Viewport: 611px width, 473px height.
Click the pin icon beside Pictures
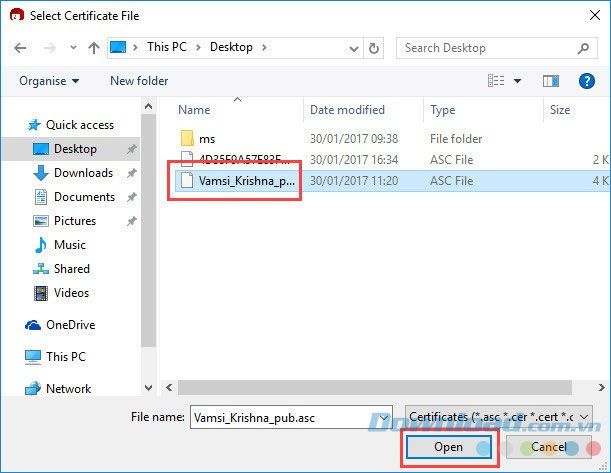[x=132, y=221]
